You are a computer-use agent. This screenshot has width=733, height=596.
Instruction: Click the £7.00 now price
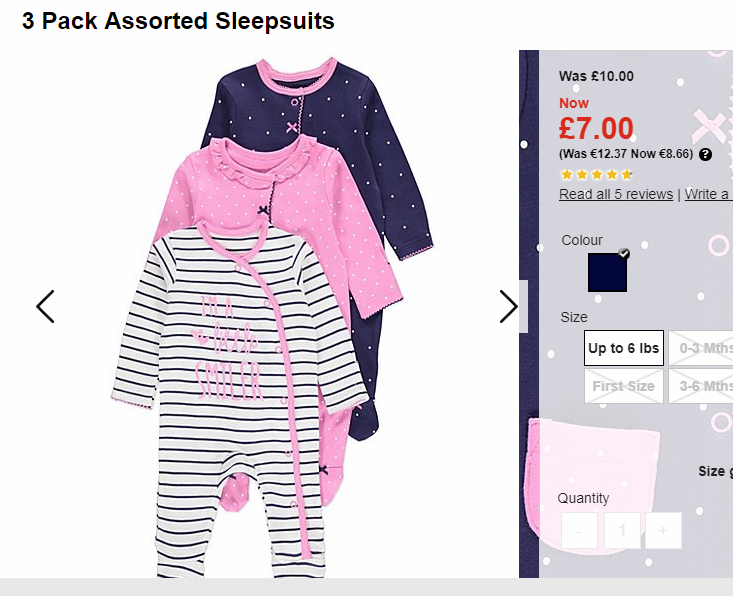point(596,129)
